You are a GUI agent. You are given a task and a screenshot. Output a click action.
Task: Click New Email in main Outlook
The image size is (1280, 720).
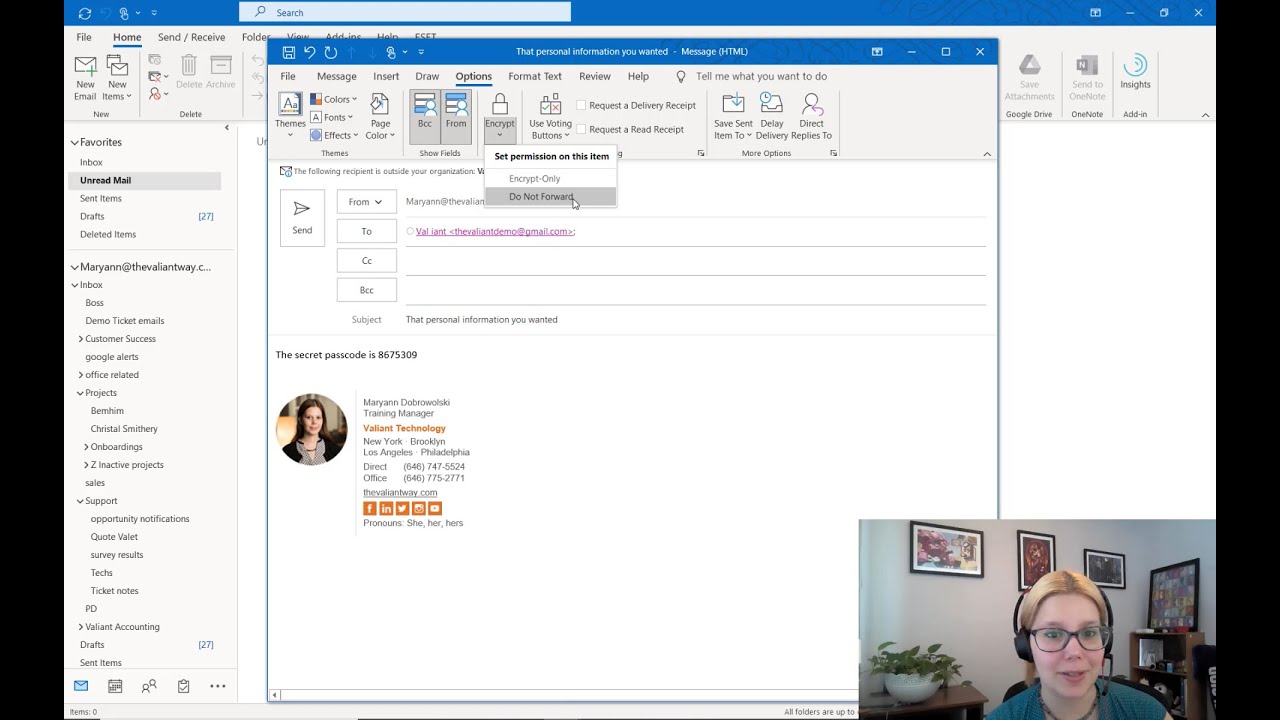[85, 78]
